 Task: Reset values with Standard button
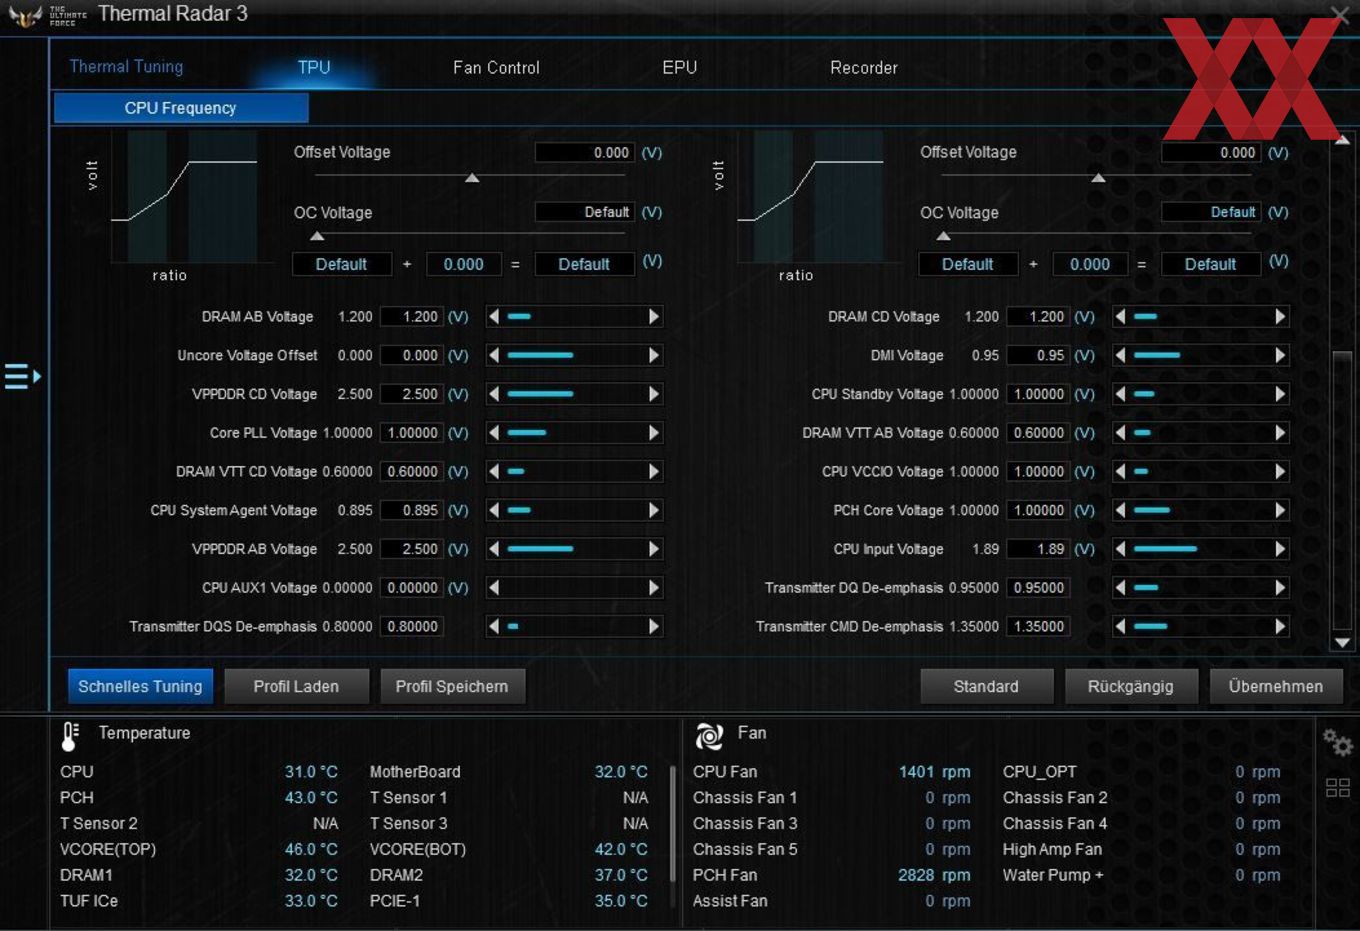coord(986,686)
